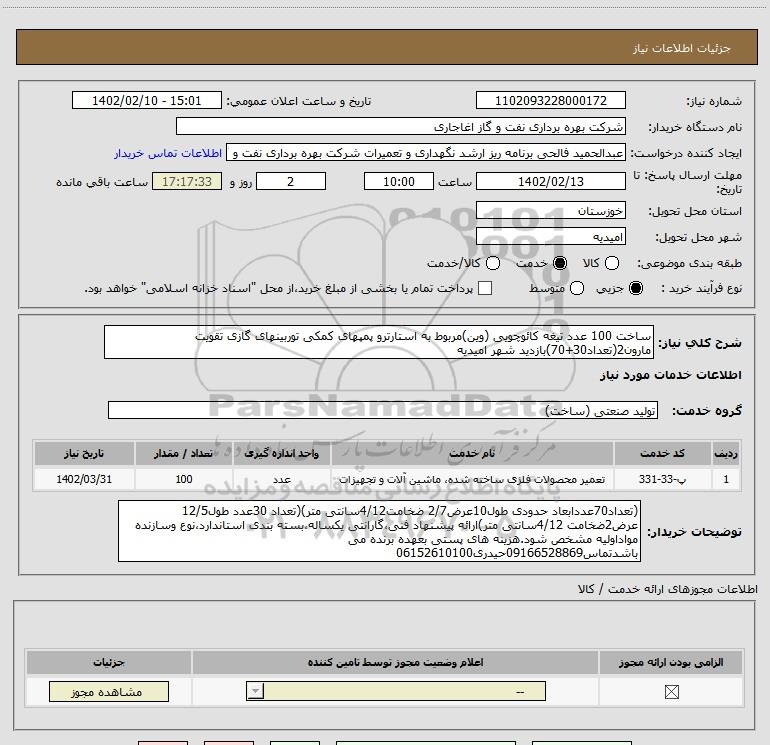
Task: Click the مشاهده مجوز button
Action: point(109,691)
